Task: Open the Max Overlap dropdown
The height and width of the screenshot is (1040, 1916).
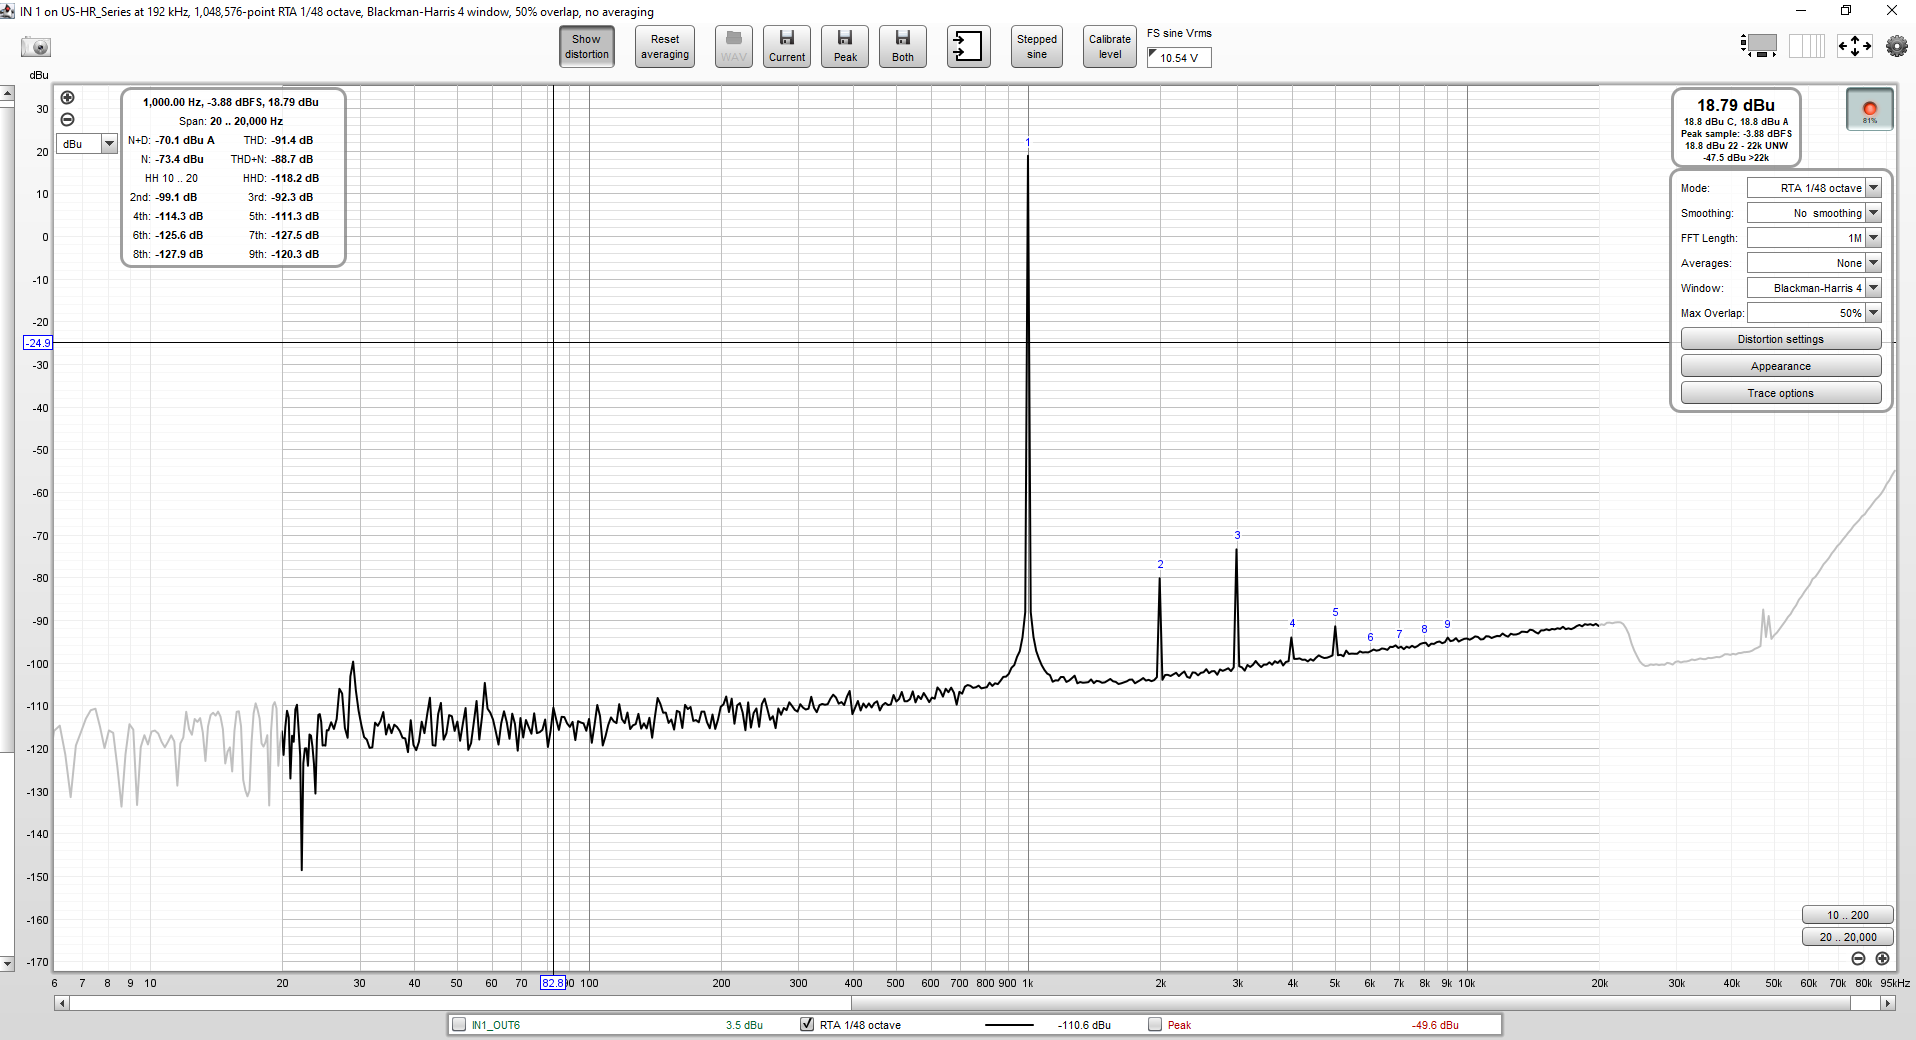Action: [x=1814, y=313]
